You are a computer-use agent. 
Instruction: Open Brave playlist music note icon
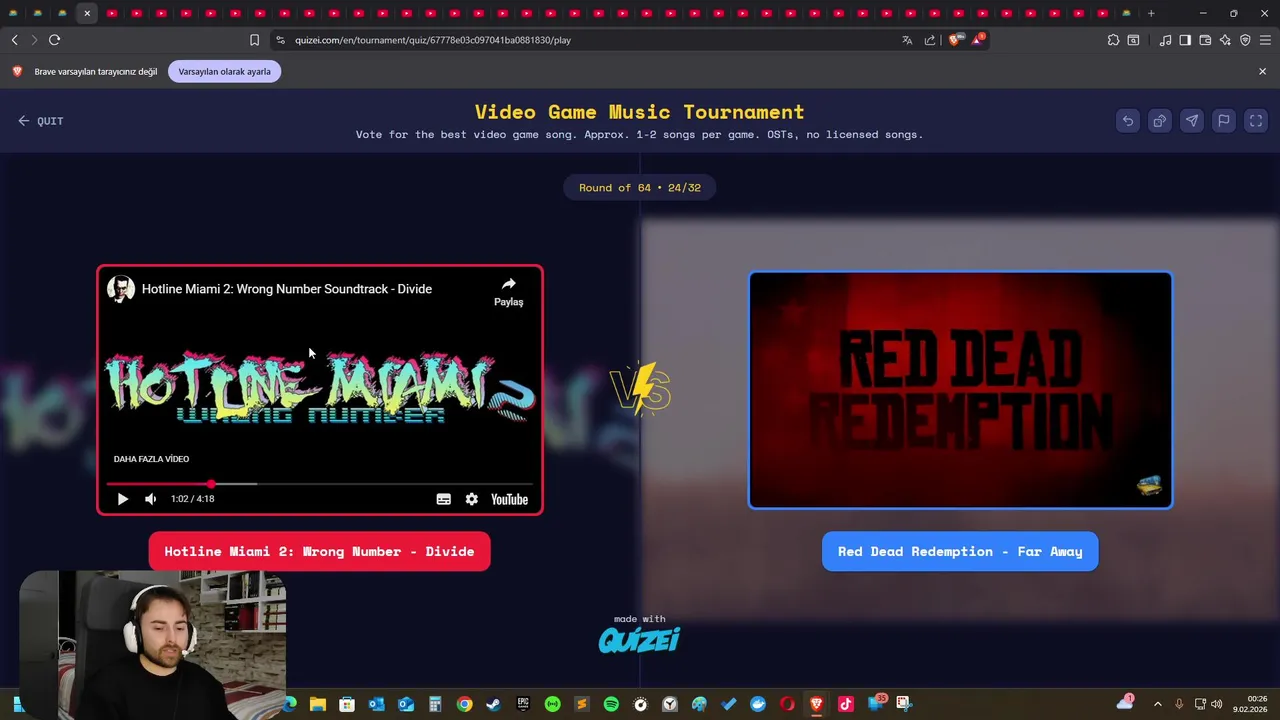pos(1165,40)
